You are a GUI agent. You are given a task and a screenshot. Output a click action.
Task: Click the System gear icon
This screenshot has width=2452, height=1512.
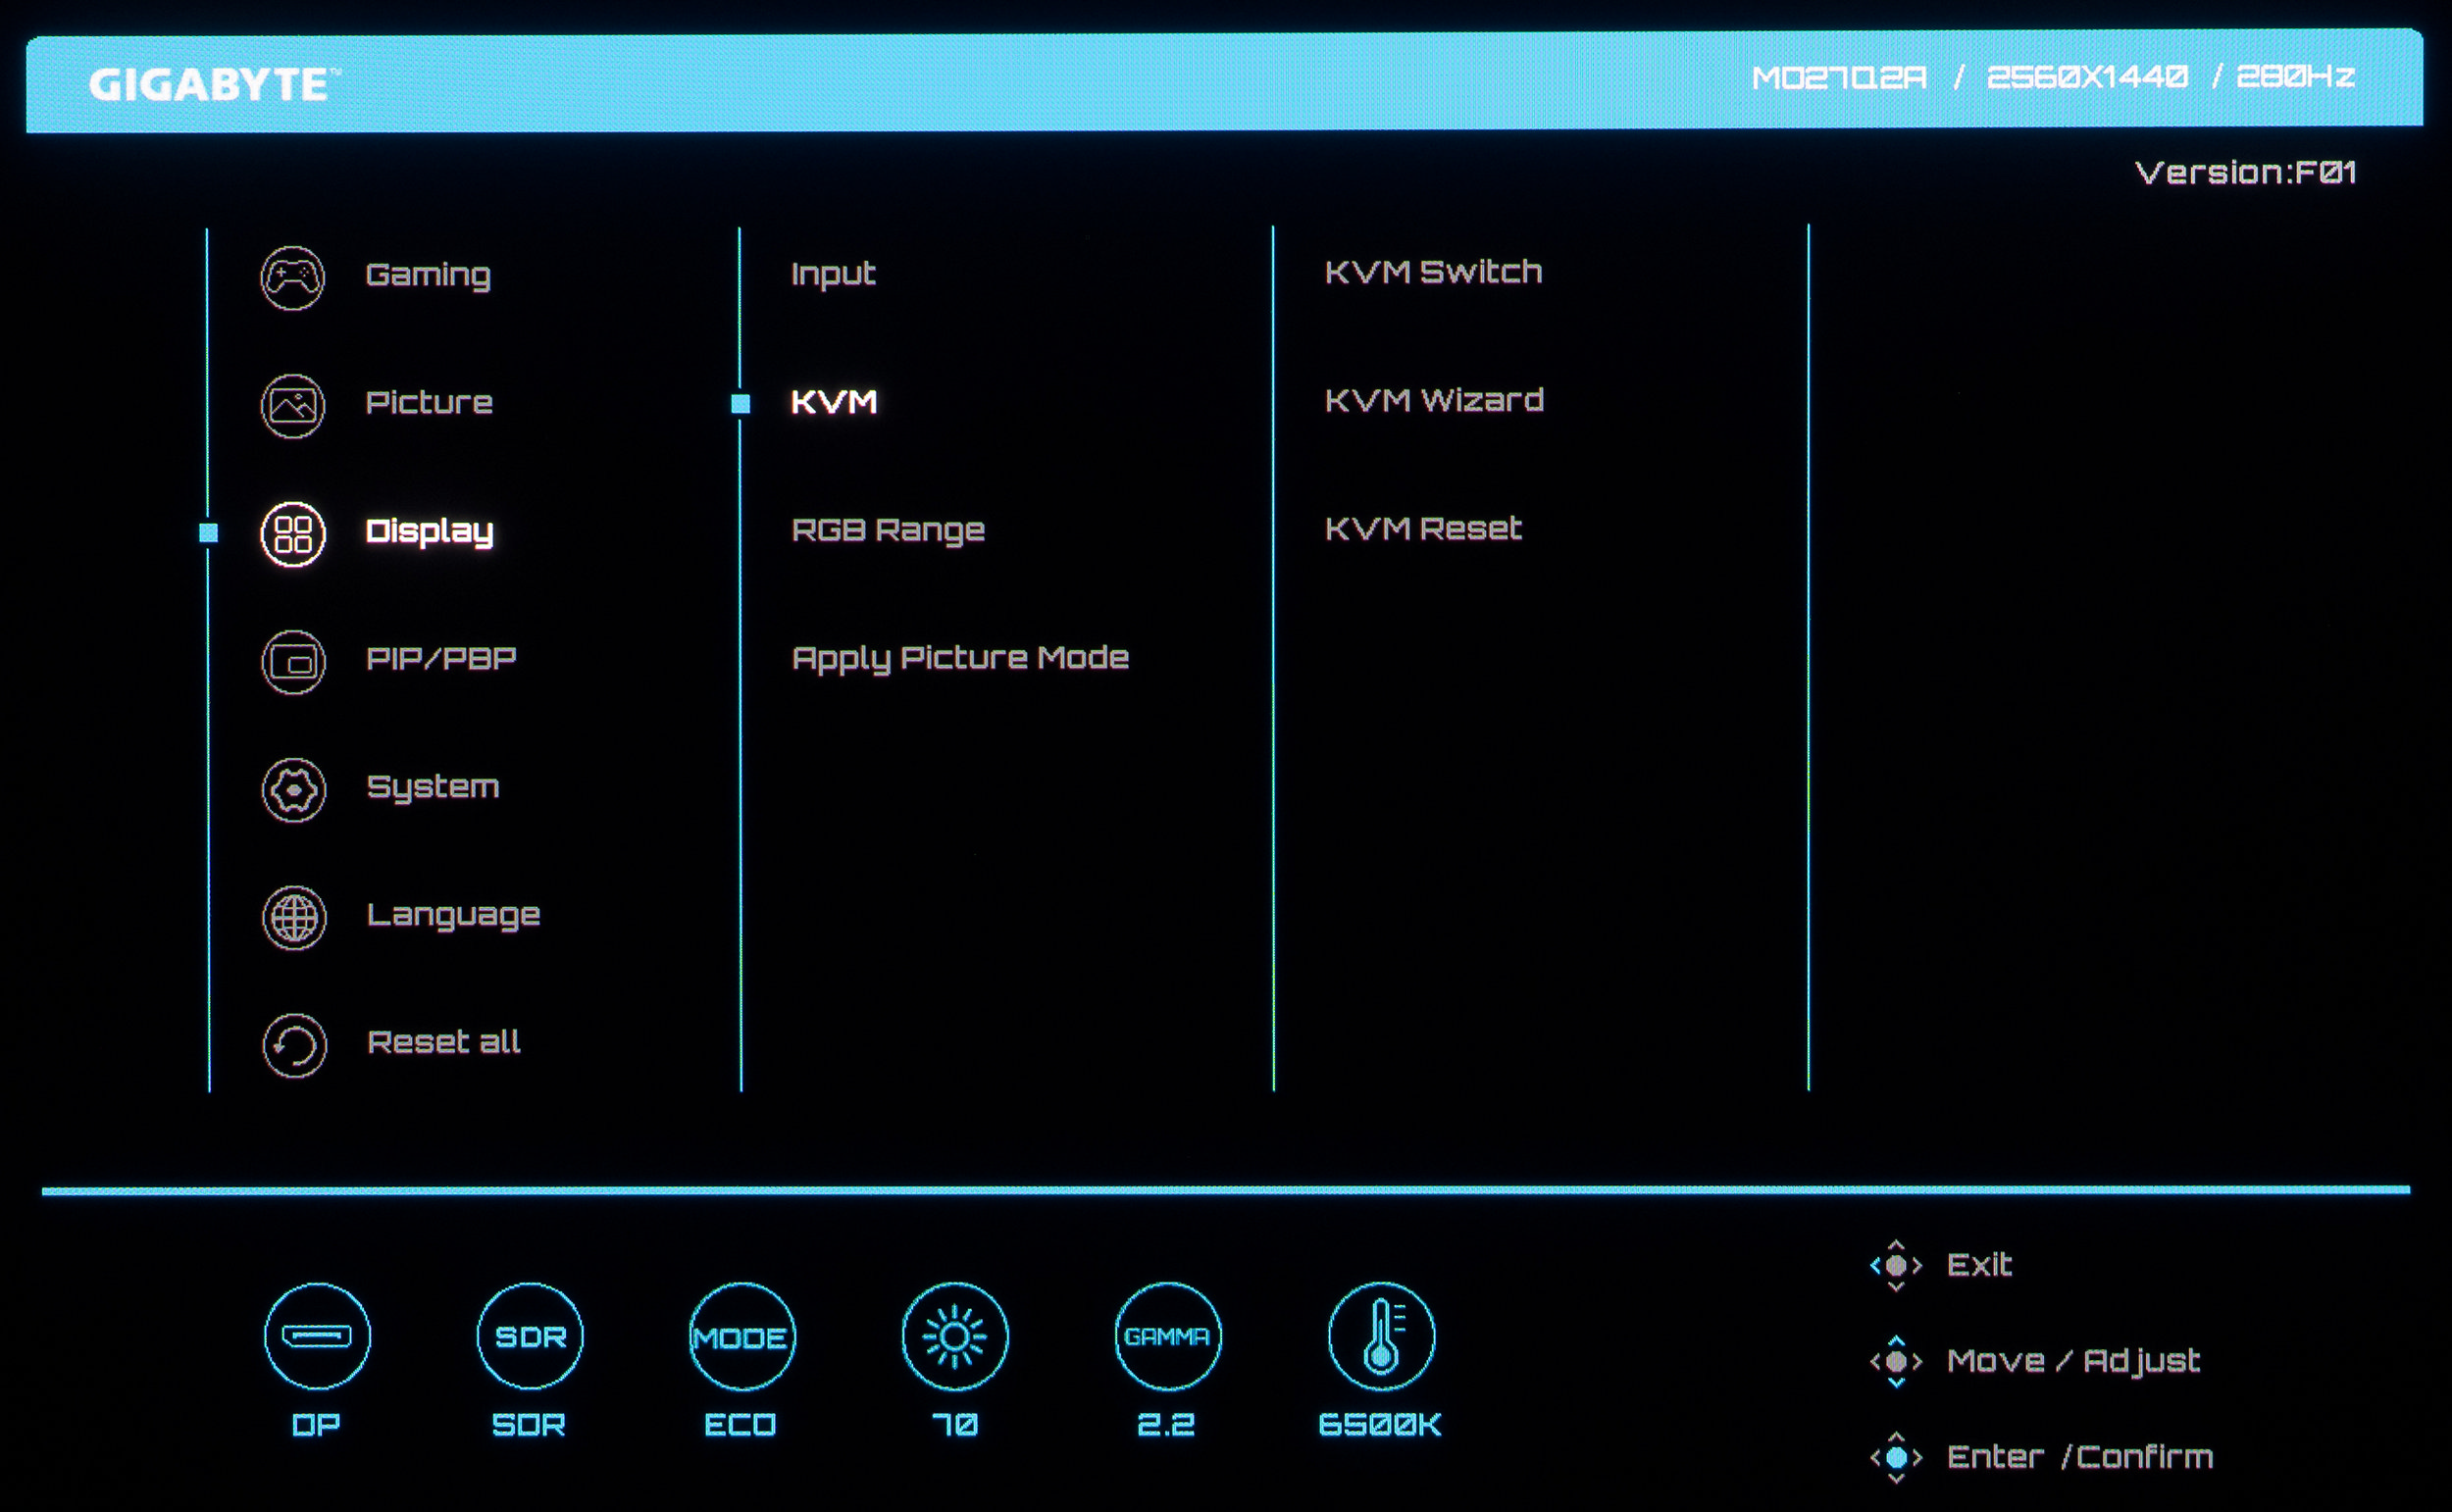pos(293,790)
